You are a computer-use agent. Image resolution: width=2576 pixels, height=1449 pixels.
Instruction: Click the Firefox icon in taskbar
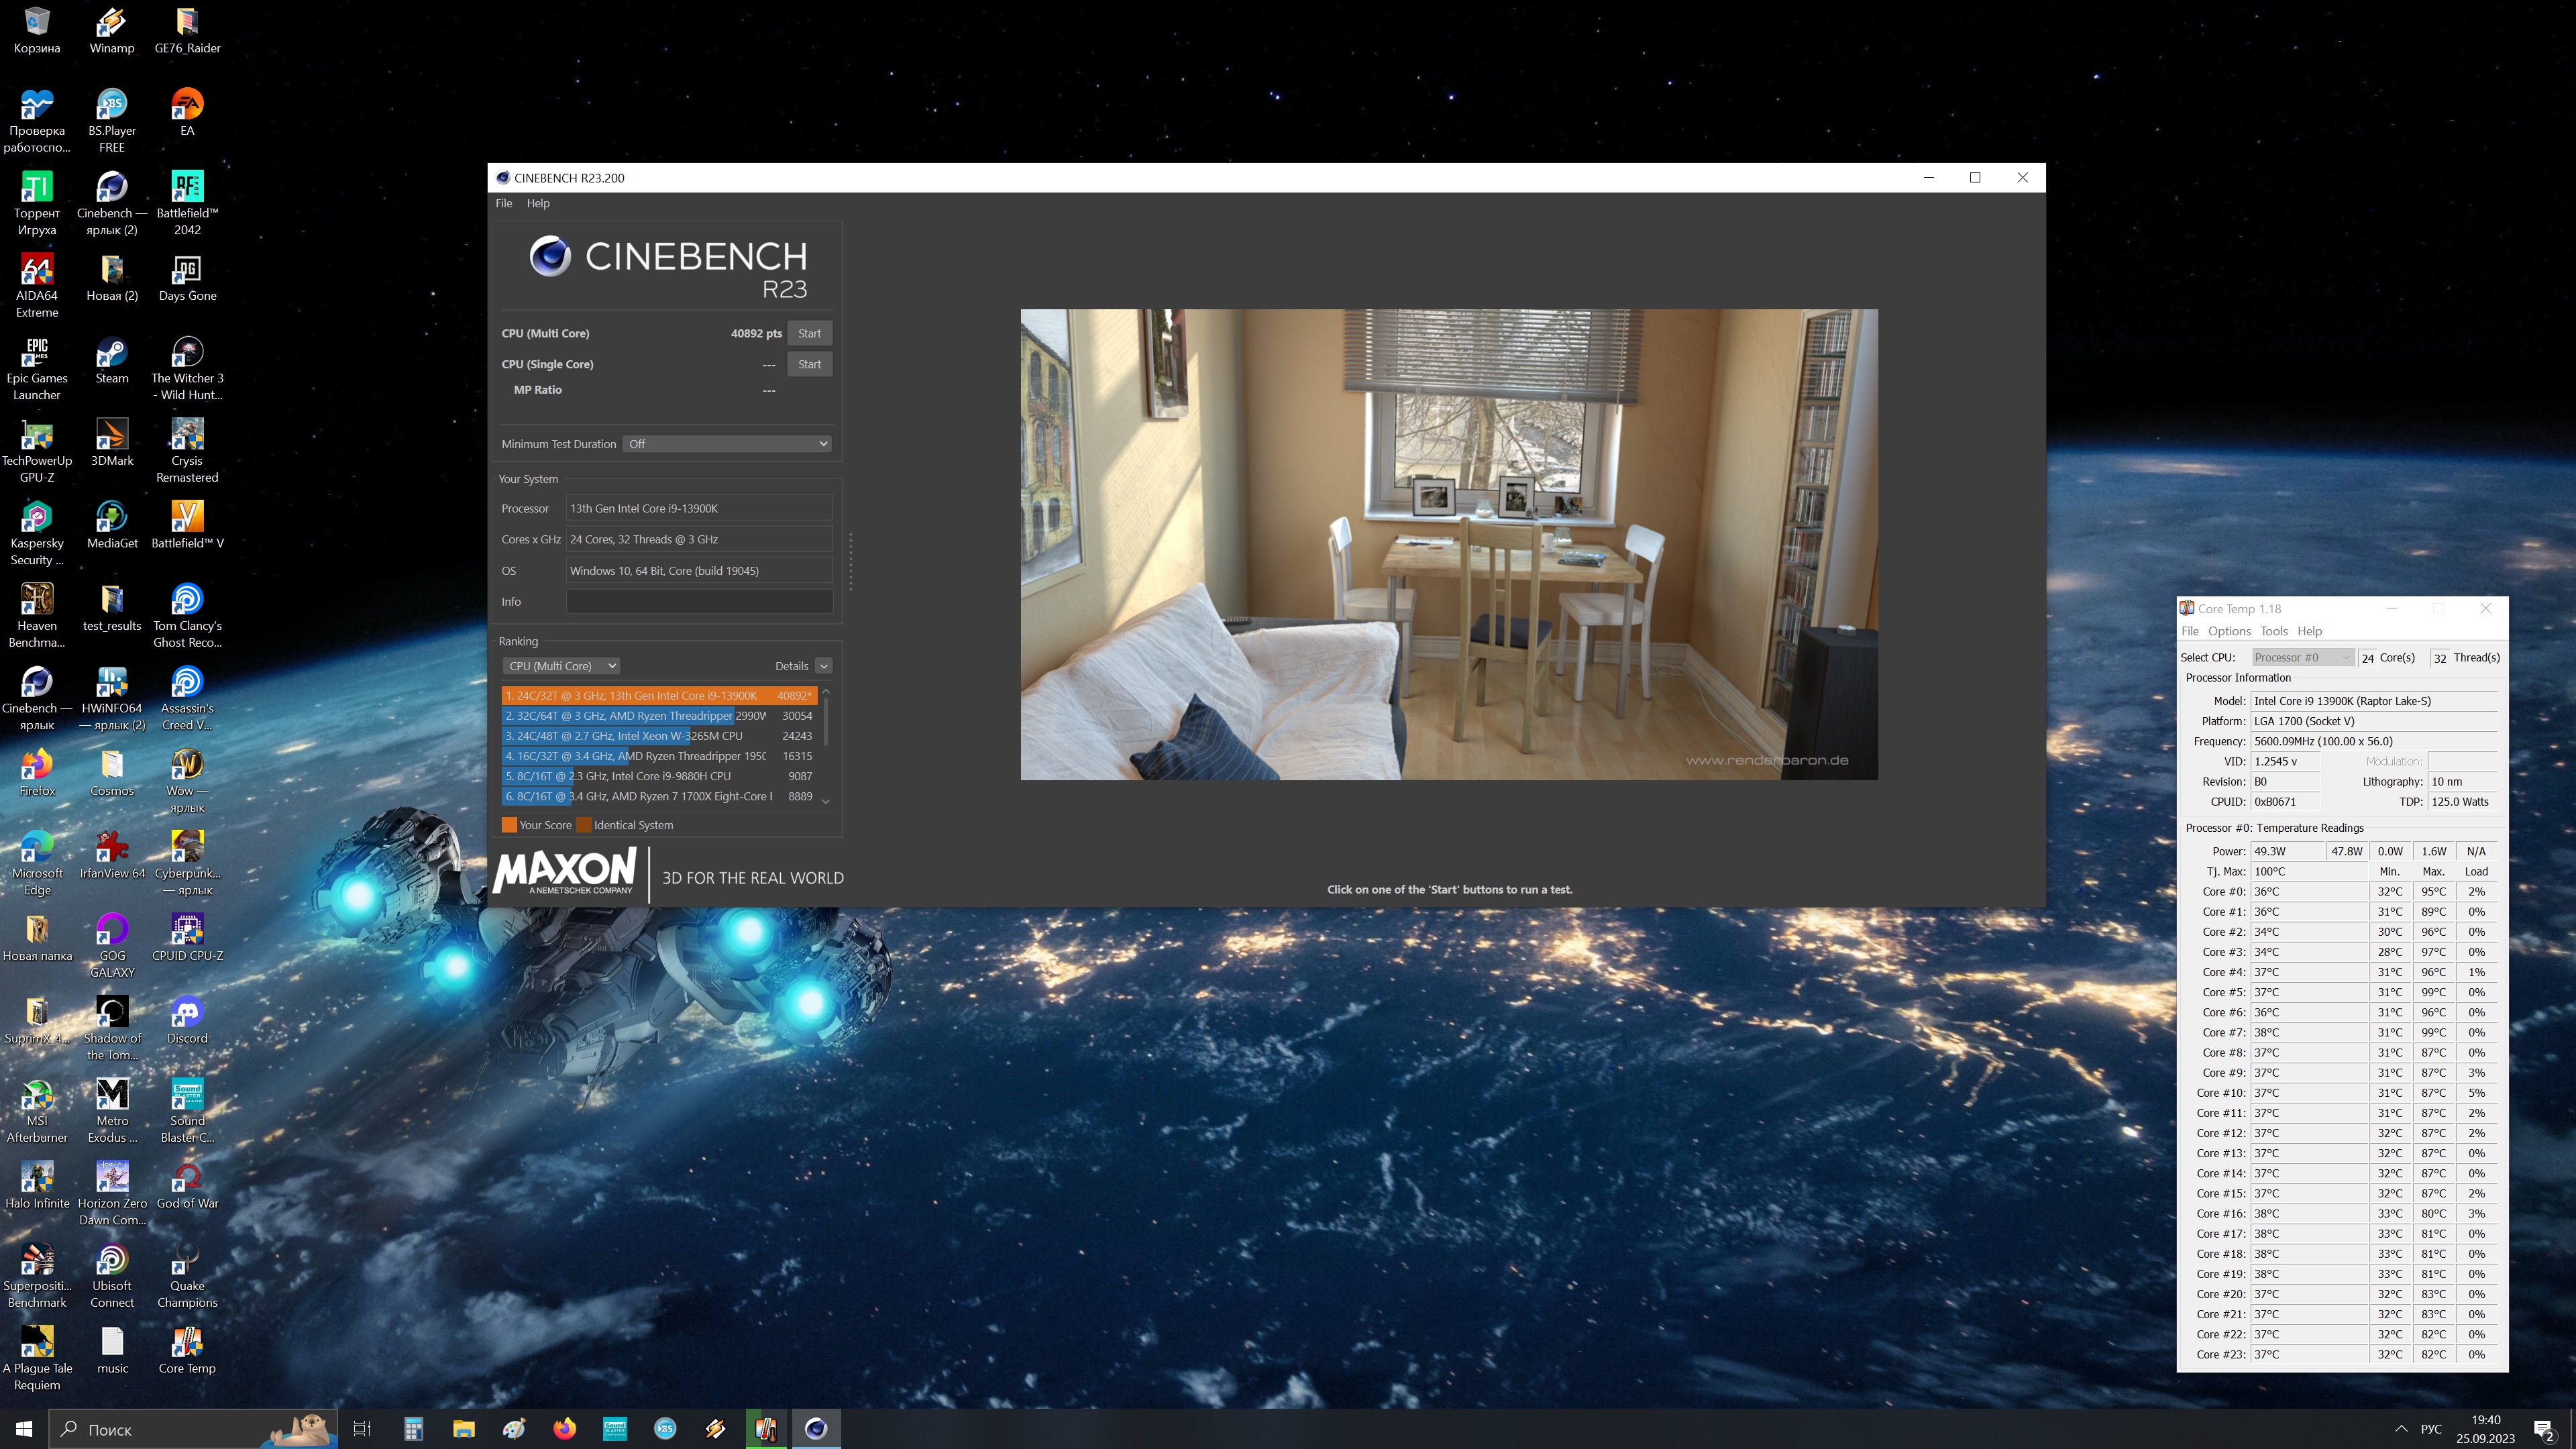tap(564, 1428)
